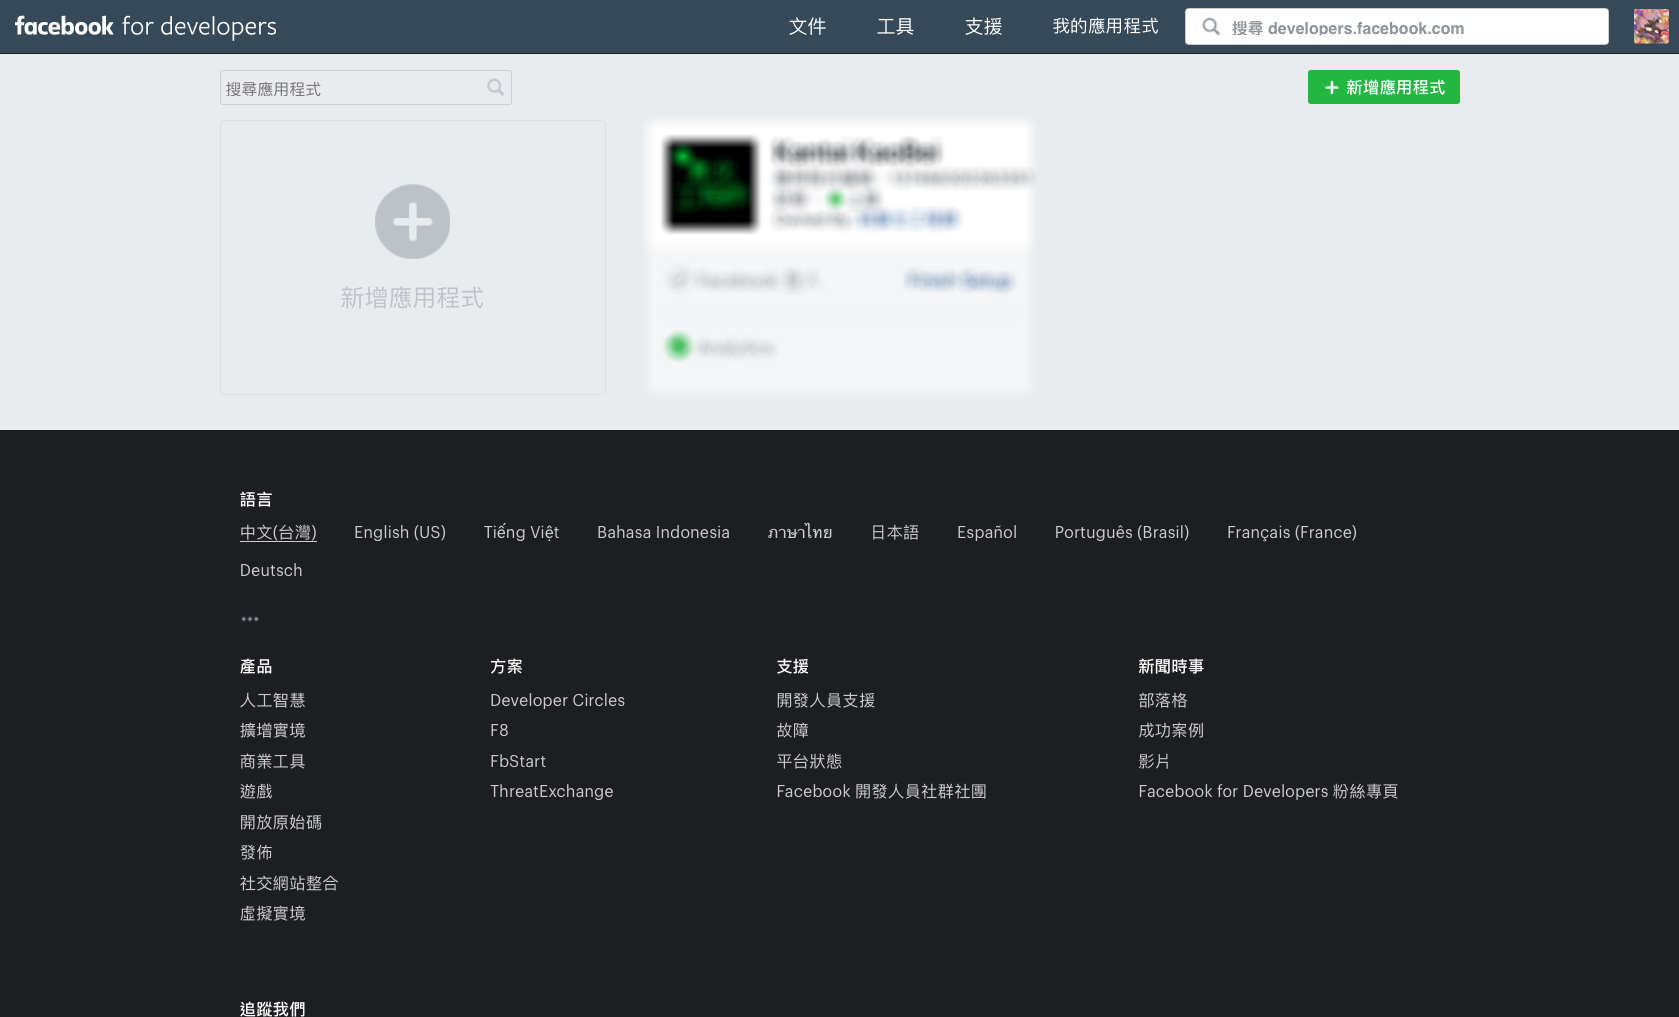
Task: Open 部落格 link
Action: tap(1163, 700)
